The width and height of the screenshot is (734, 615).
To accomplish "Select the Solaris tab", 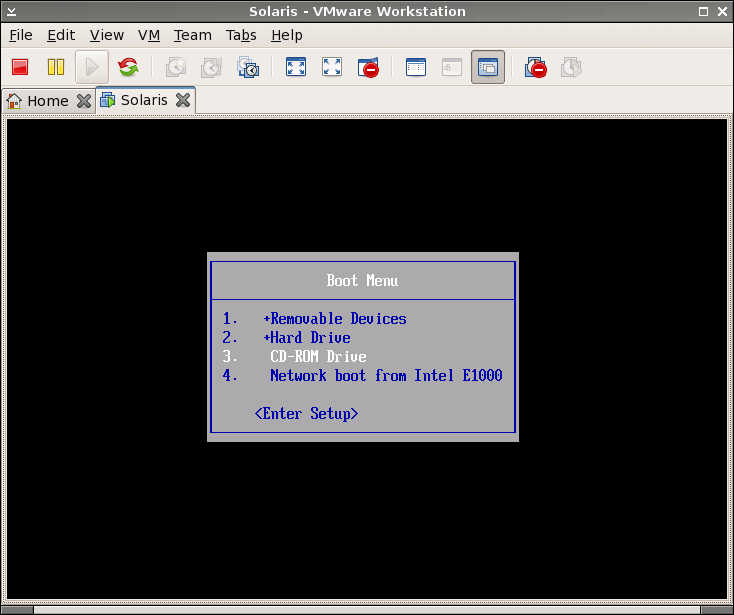I will [146, 100].
